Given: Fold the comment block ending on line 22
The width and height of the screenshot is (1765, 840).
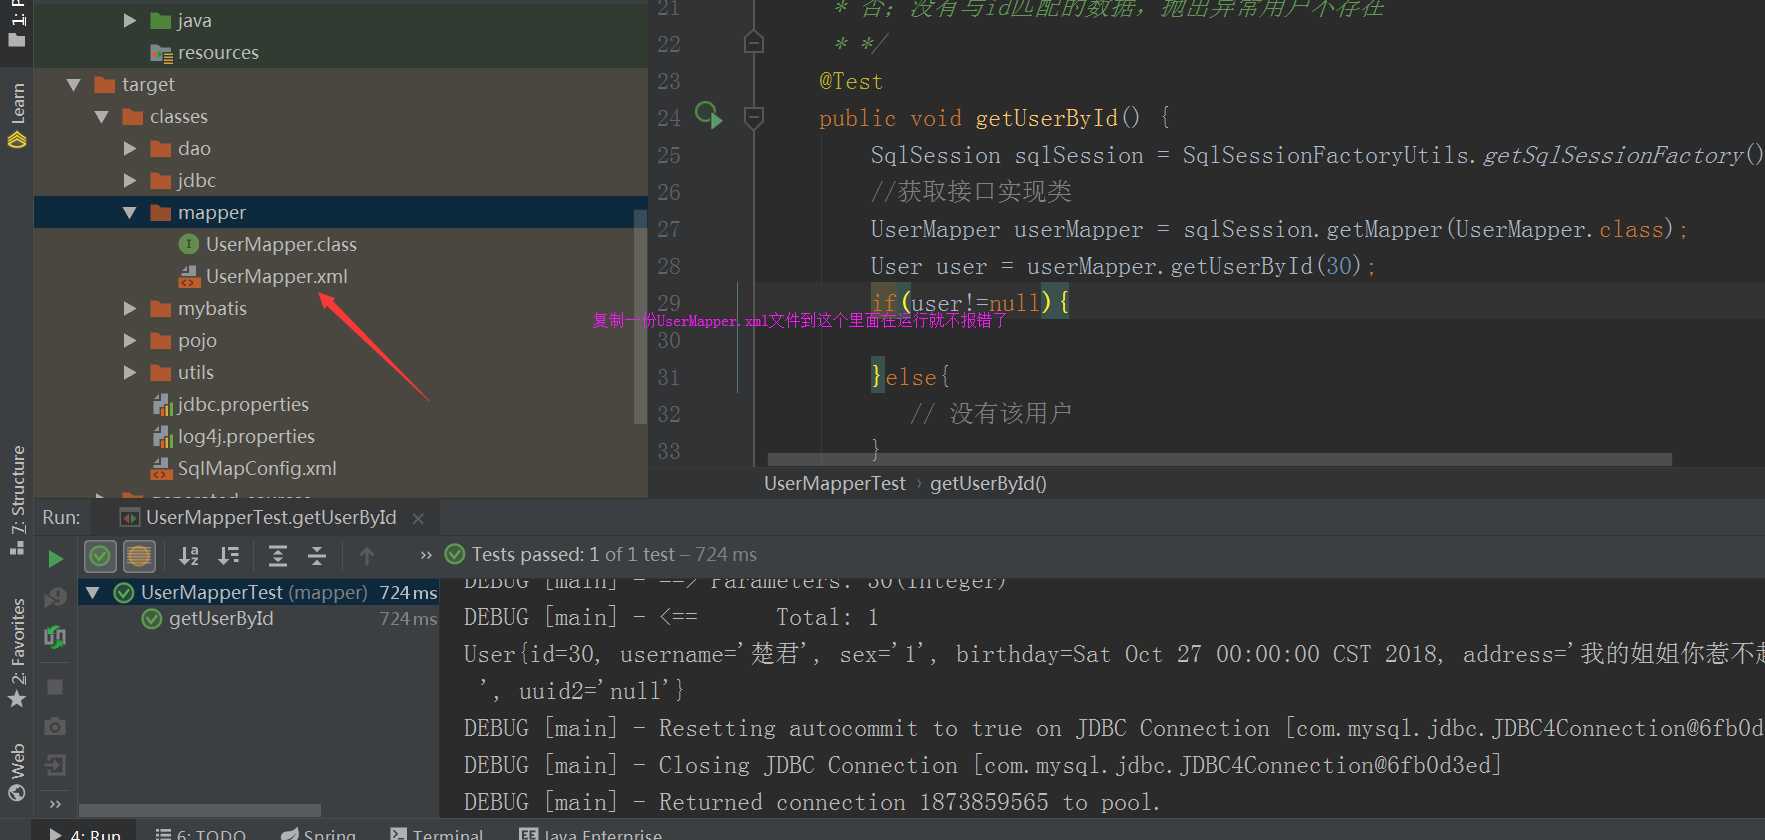Looking at the screenshot, I should coord(754,43).
